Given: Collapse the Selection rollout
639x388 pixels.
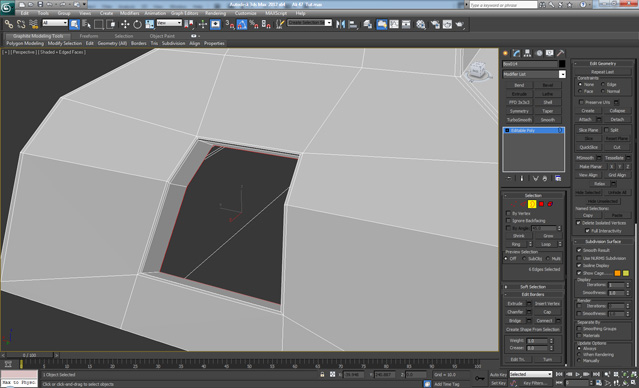Looking at the screenshot, I should point(533,196).
